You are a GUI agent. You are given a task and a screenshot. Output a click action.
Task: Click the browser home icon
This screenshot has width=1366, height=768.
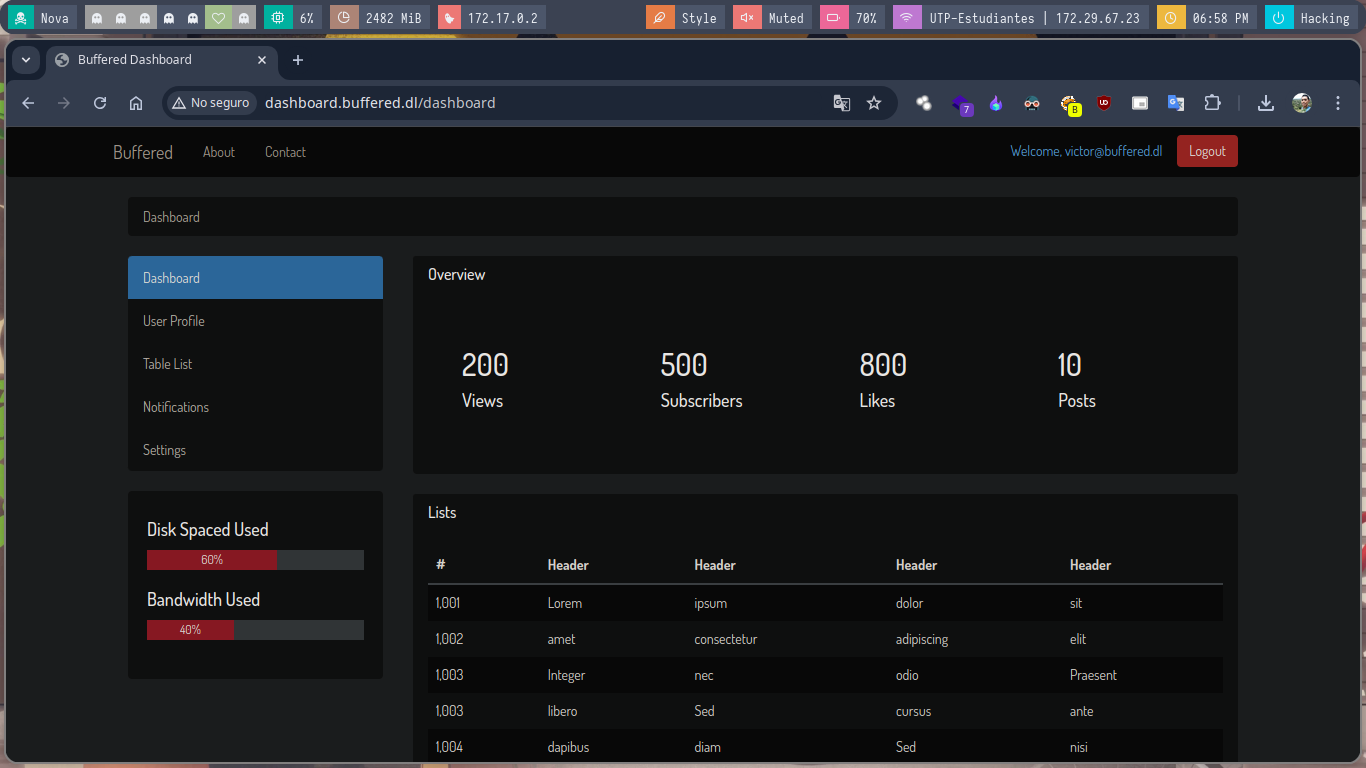tap(136, 103)
